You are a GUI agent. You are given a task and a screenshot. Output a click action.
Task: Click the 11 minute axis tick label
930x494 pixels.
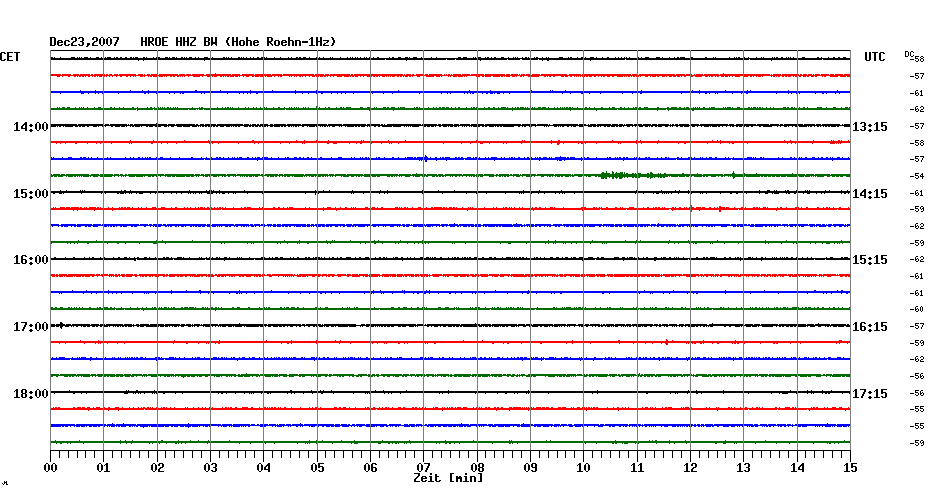pos(637,467)
